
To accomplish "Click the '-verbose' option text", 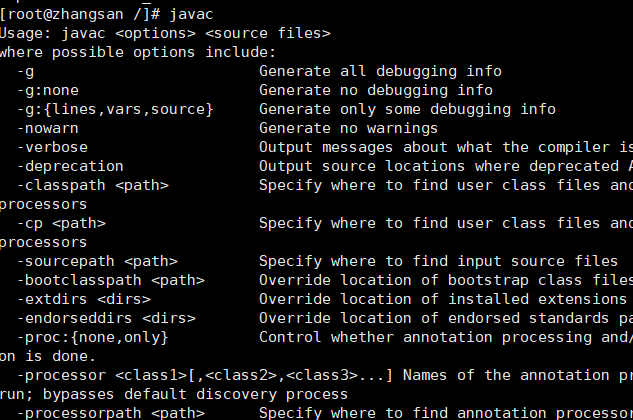I will click(x=53, y=147).
